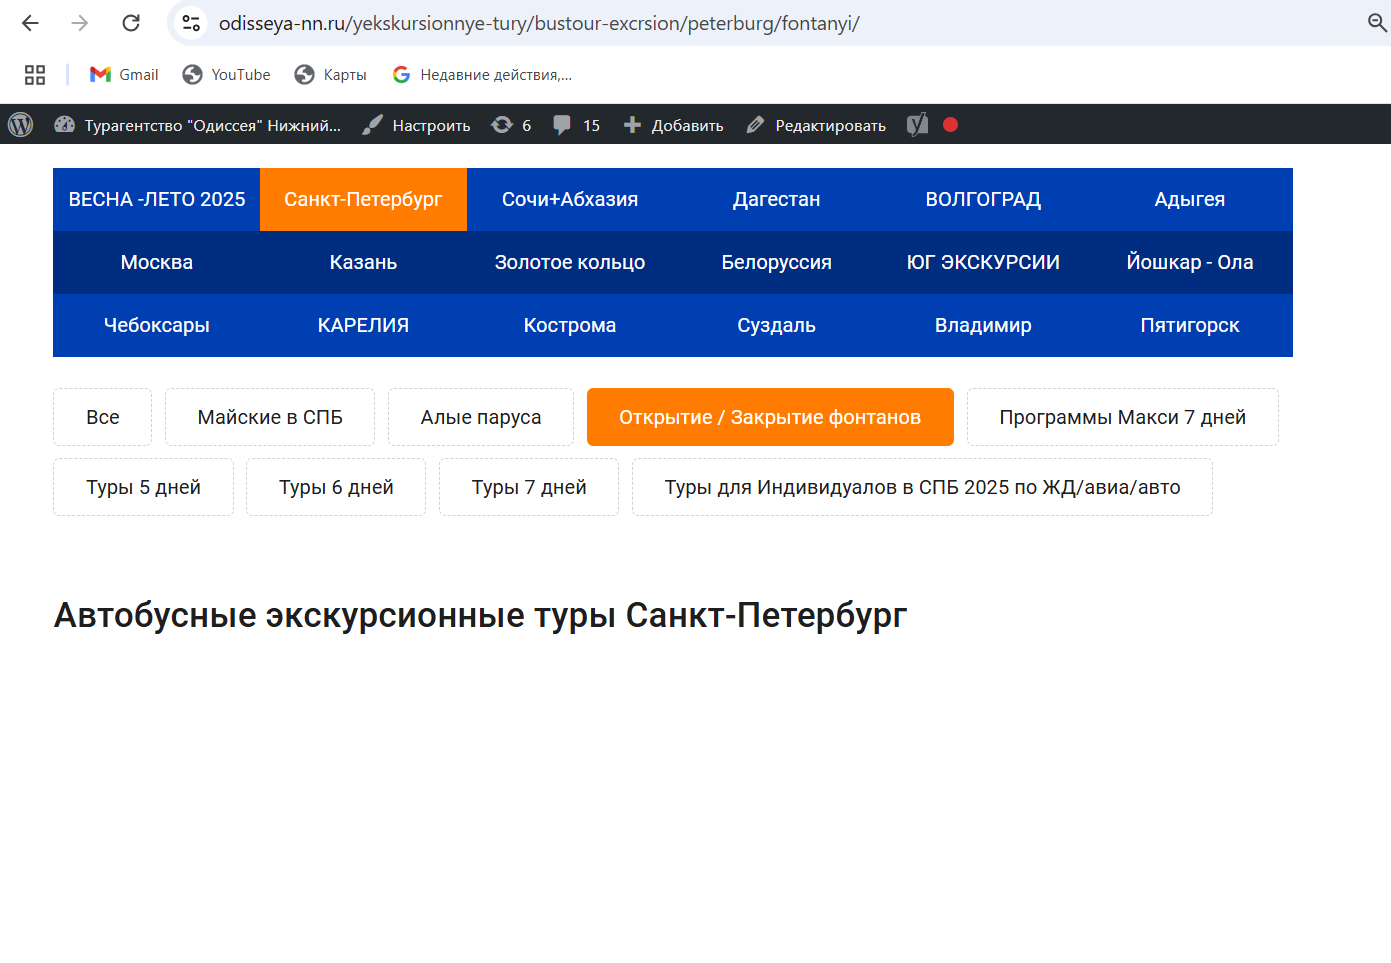Filter by Программы Макси 7 дней
Image resolution: width=1391 pixels, height=963 pixels.
point(1123,417)
